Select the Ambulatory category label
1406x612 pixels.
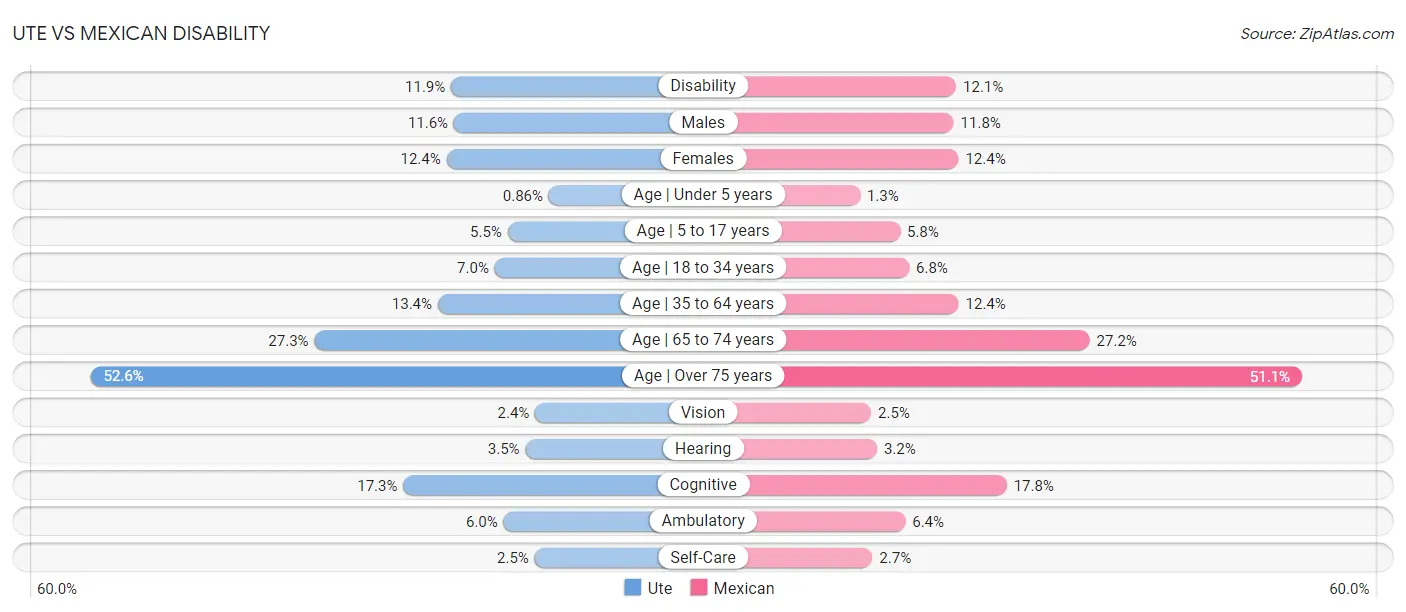point(703,521)
